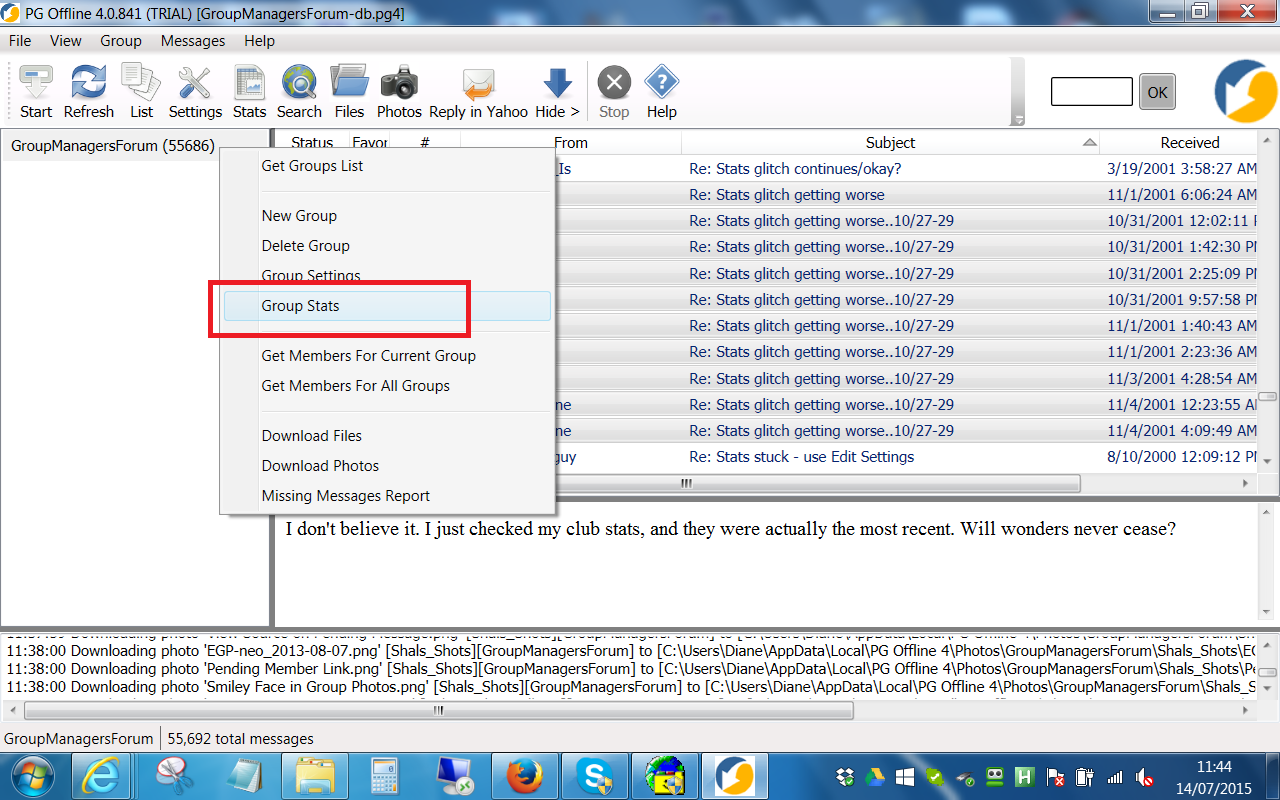Click the message body text pane

(x=767, y=563)
